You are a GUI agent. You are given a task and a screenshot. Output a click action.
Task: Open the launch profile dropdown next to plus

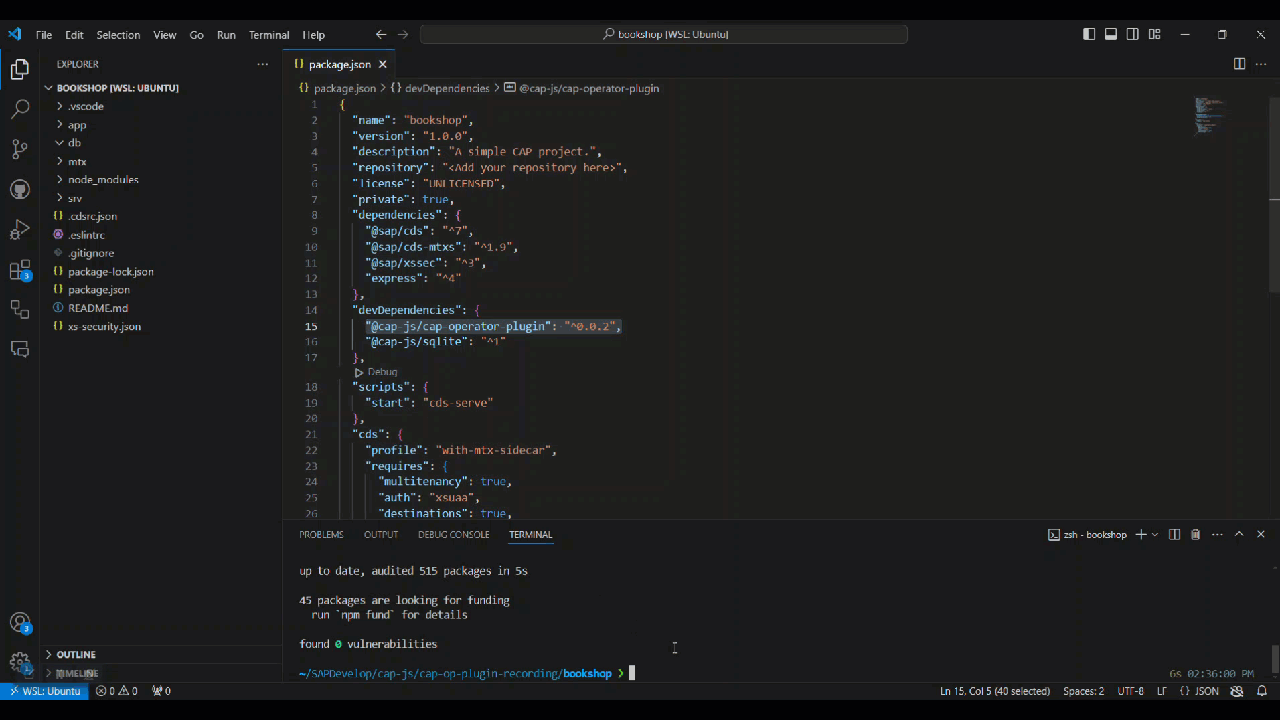tap(1155, 535)
